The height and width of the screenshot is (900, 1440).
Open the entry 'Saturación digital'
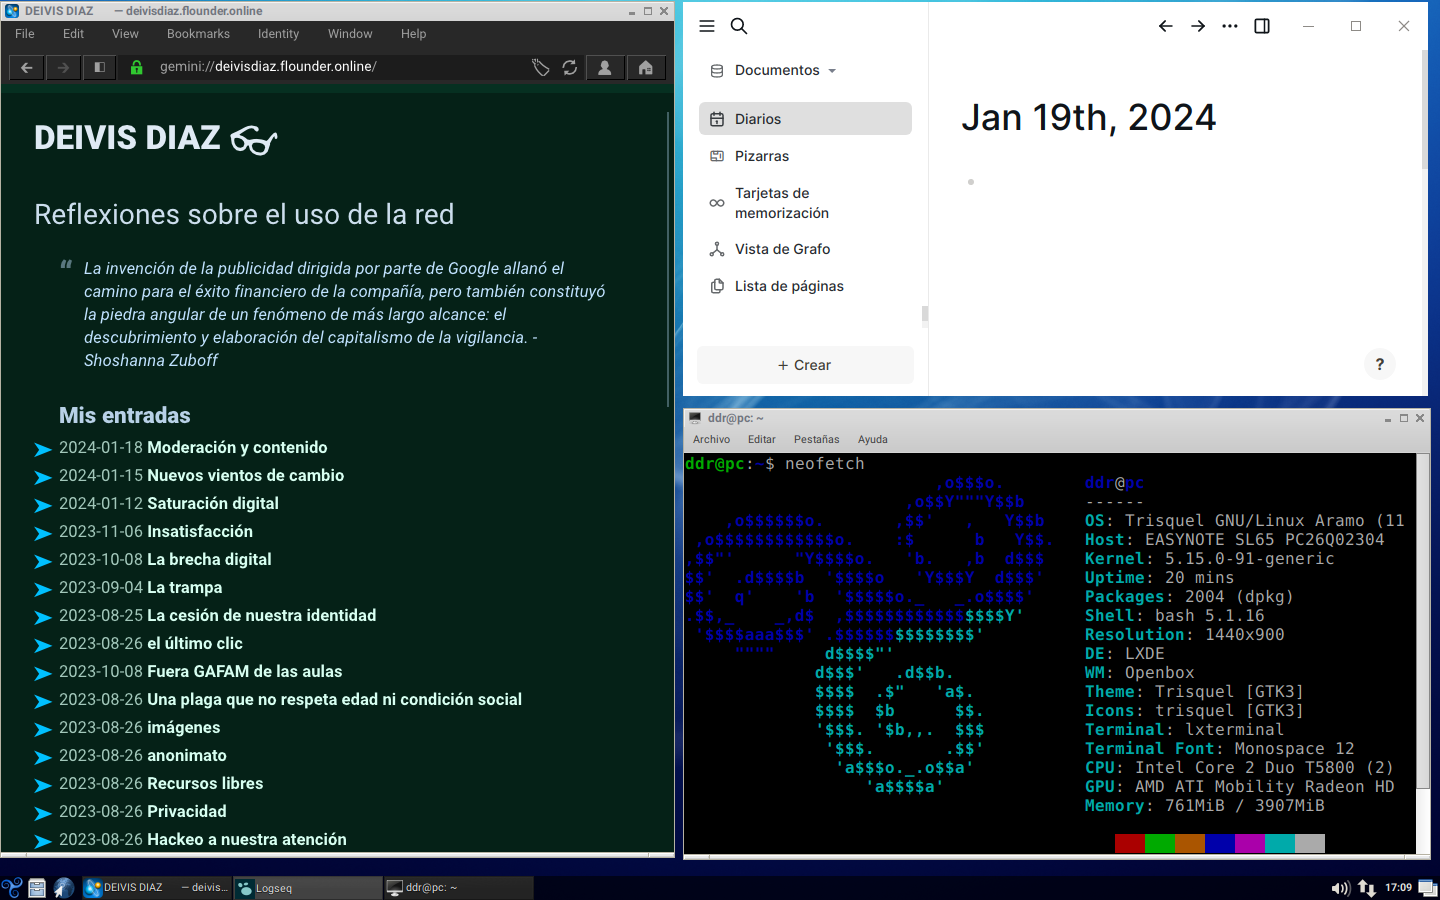tap(213, 504)
